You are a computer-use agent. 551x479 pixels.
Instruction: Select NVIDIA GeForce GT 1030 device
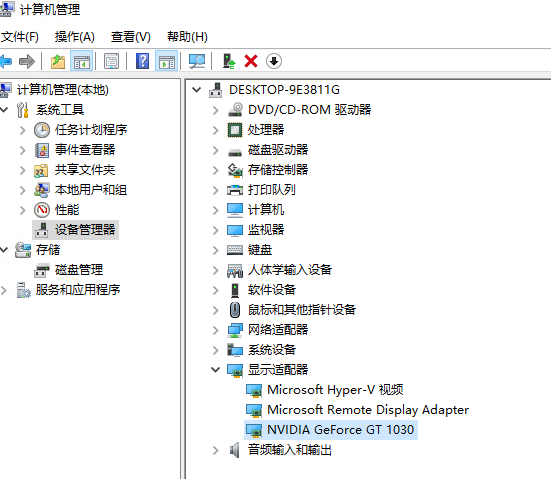(x=341, y=430)
